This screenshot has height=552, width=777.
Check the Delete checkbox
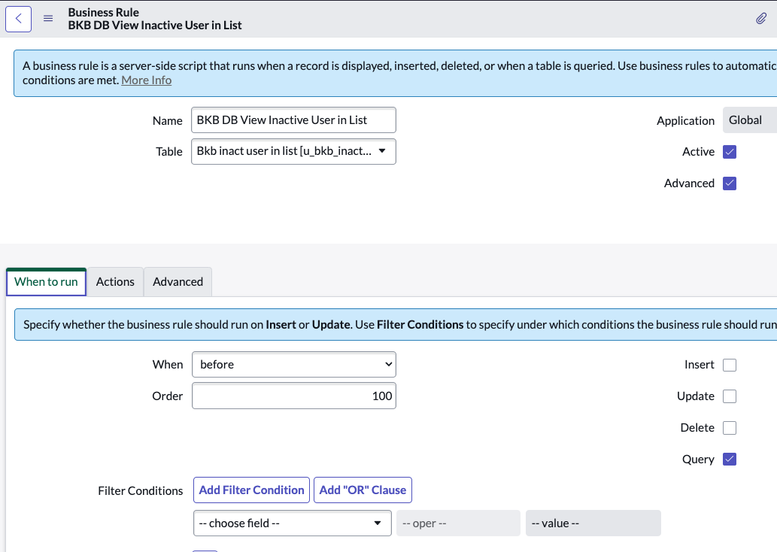click(729, 428)
